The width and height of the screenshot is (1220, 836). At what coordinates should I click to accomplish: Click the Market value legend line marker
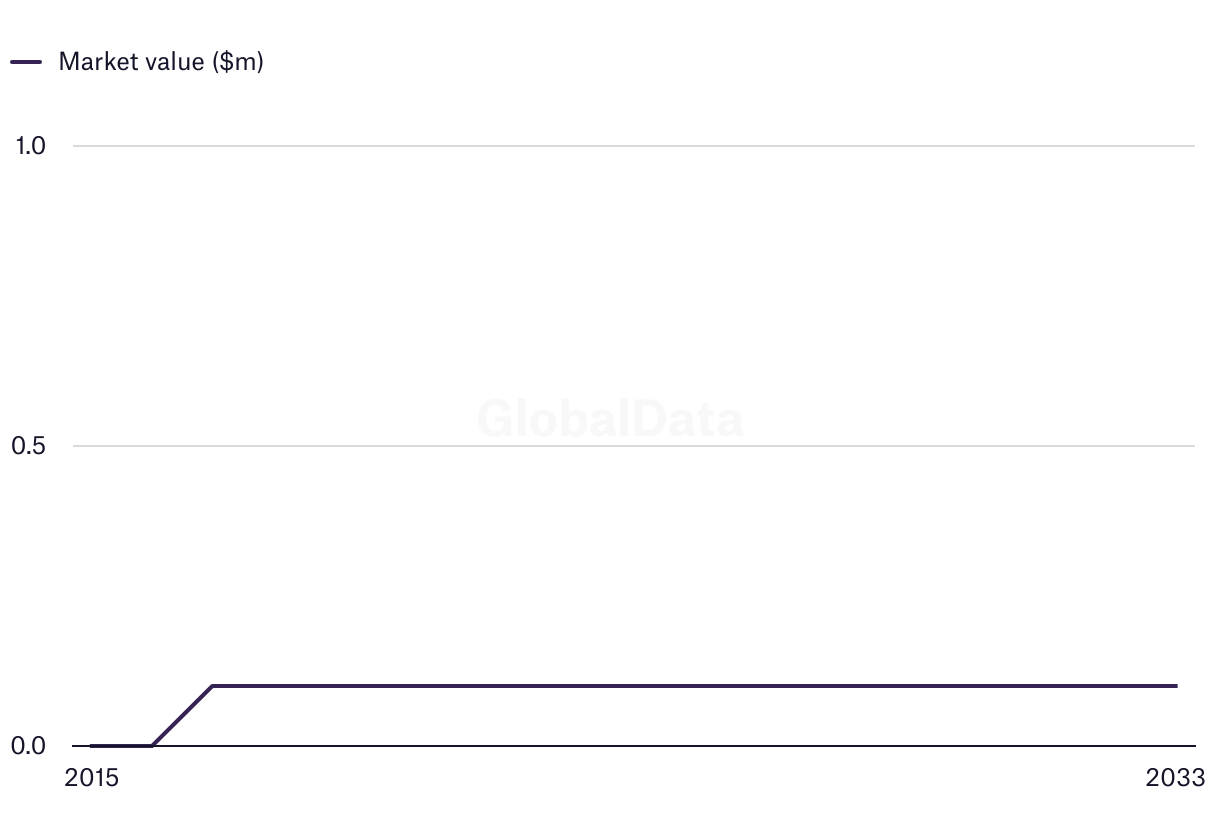pyautogui.click(x=26, y=62)
